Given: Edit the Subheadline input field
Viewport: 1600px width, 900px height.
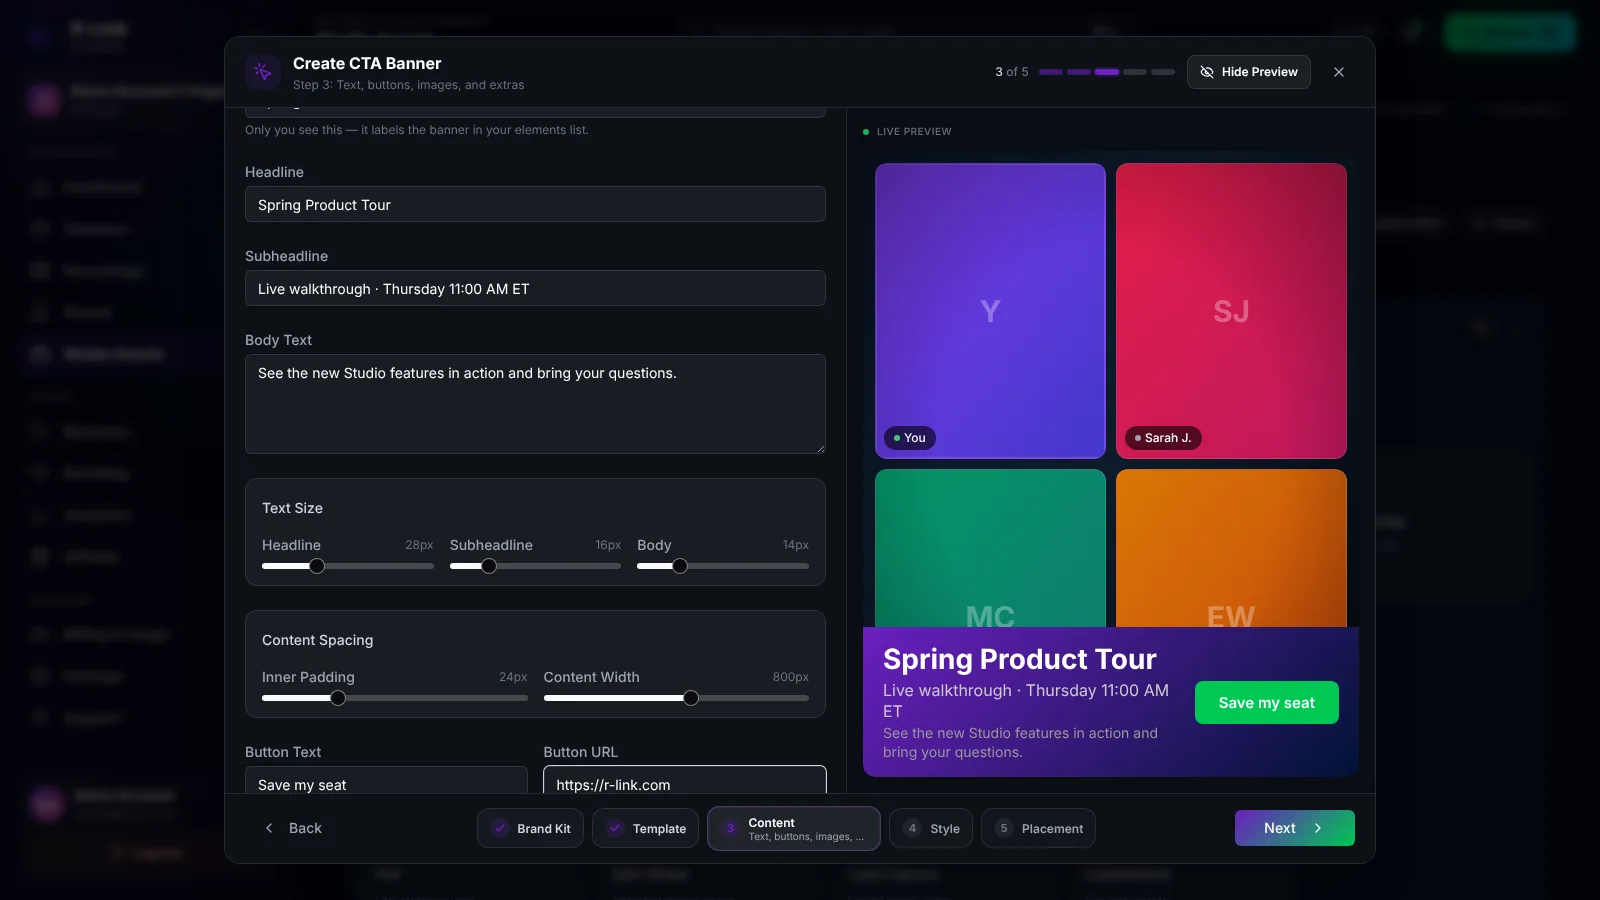Looking at the screenshot, I should click(535, 288).
